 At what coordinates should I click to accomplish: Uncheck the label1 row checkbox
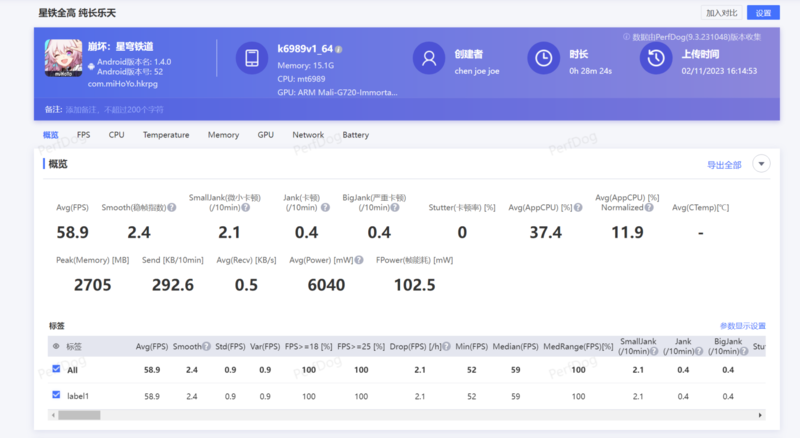(x=56, y=396)
